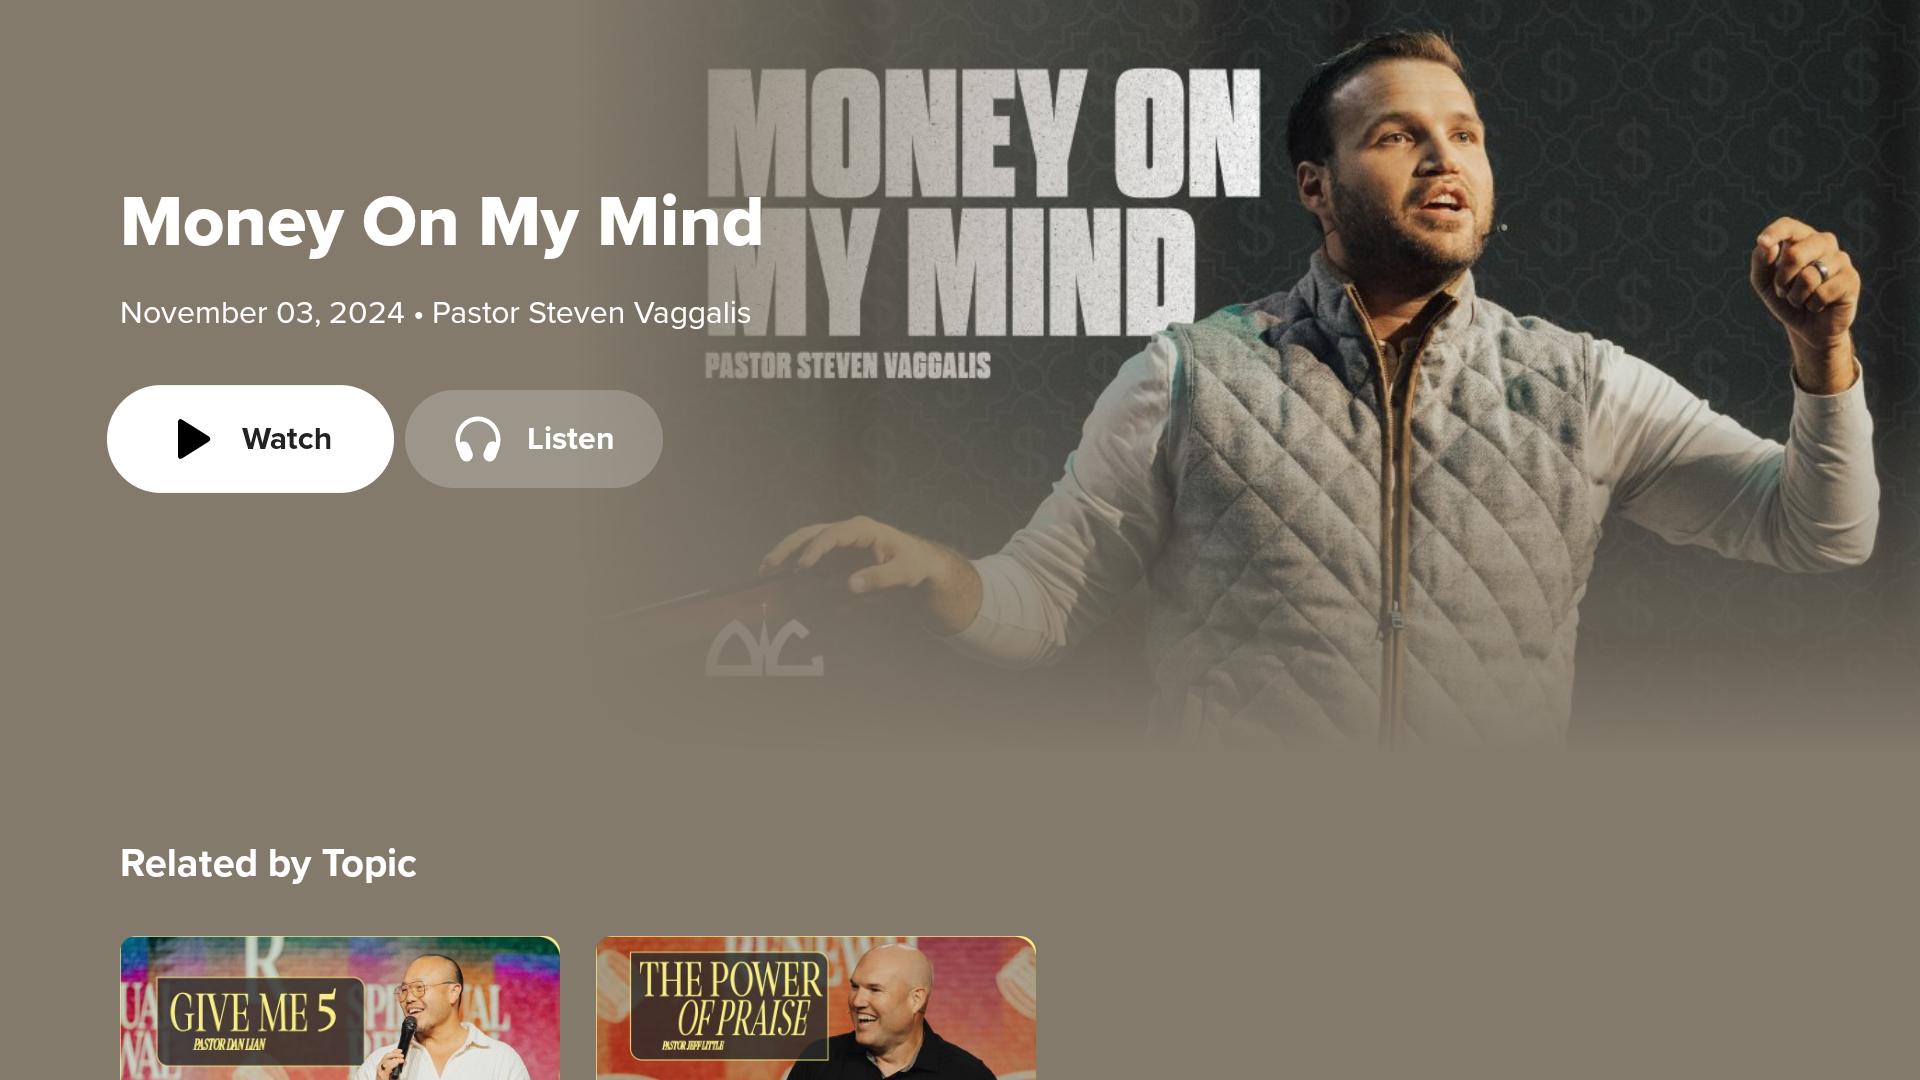Select the Pastor Steven Vaggalis speaker name

591,313
